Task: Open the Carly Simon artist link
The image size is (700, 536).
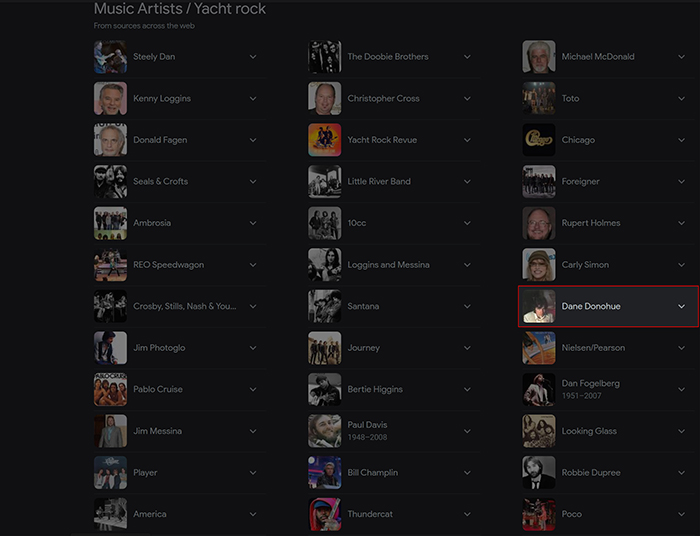Action: click(586, 265)
